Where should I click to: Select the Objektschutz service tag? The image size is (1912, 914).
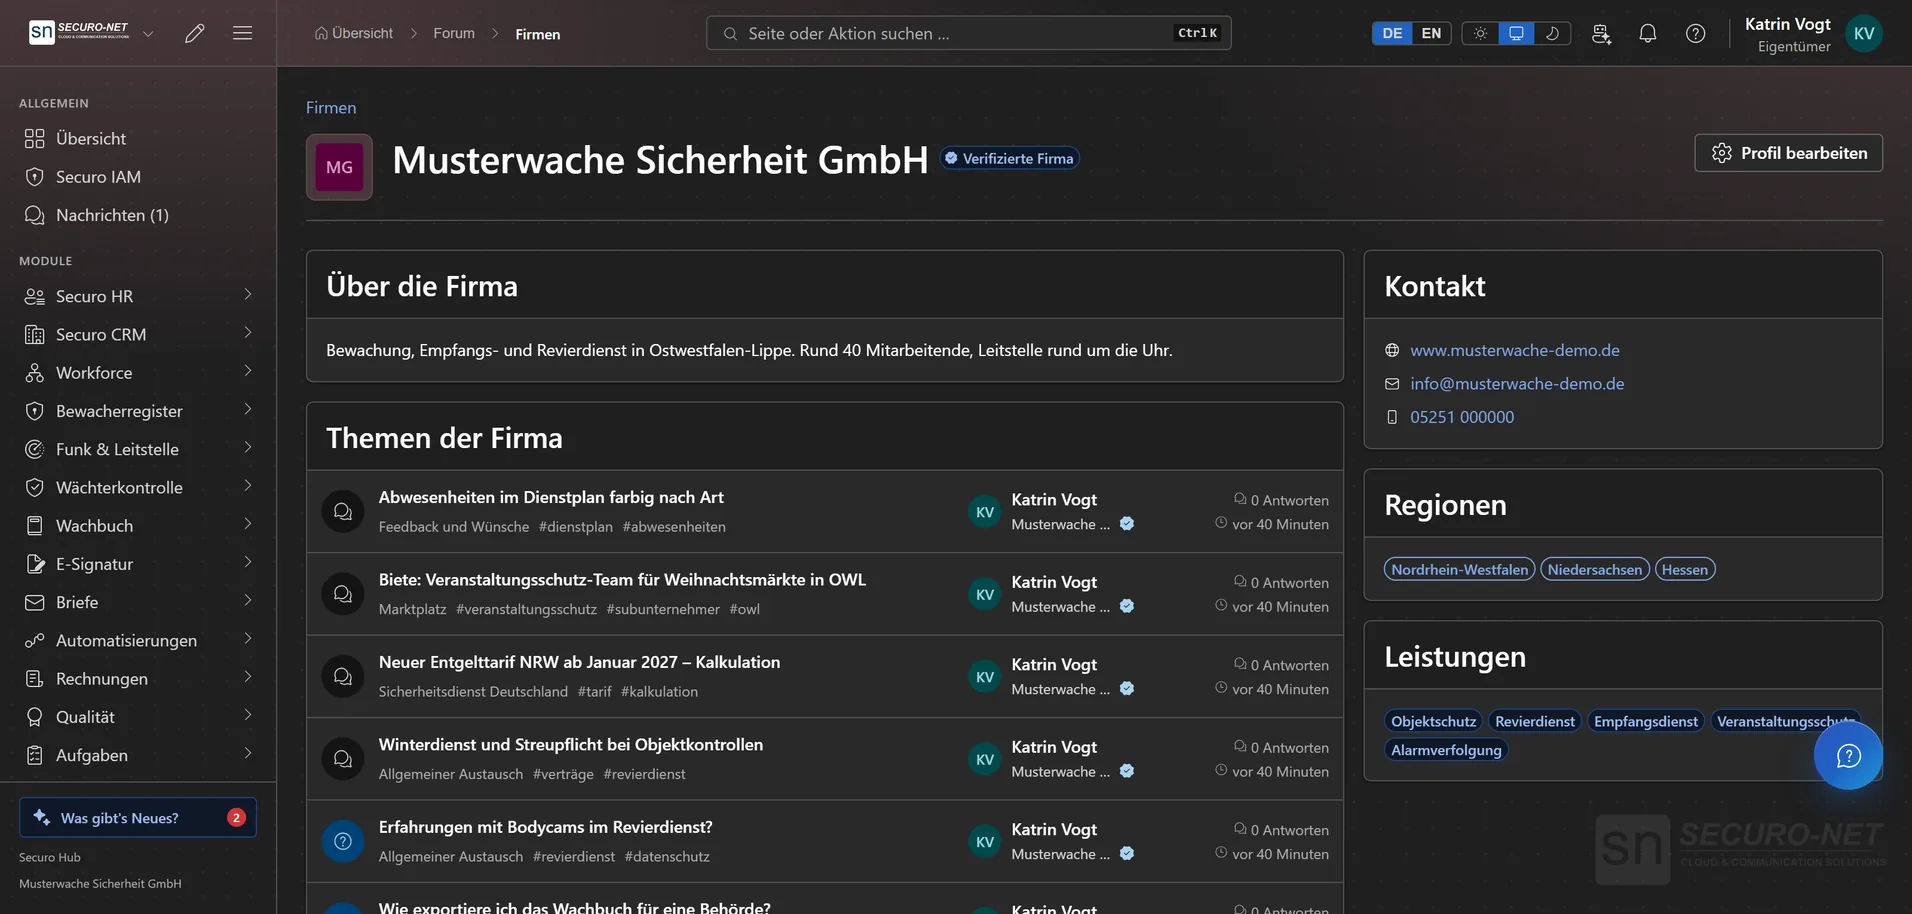[1433, 721]
